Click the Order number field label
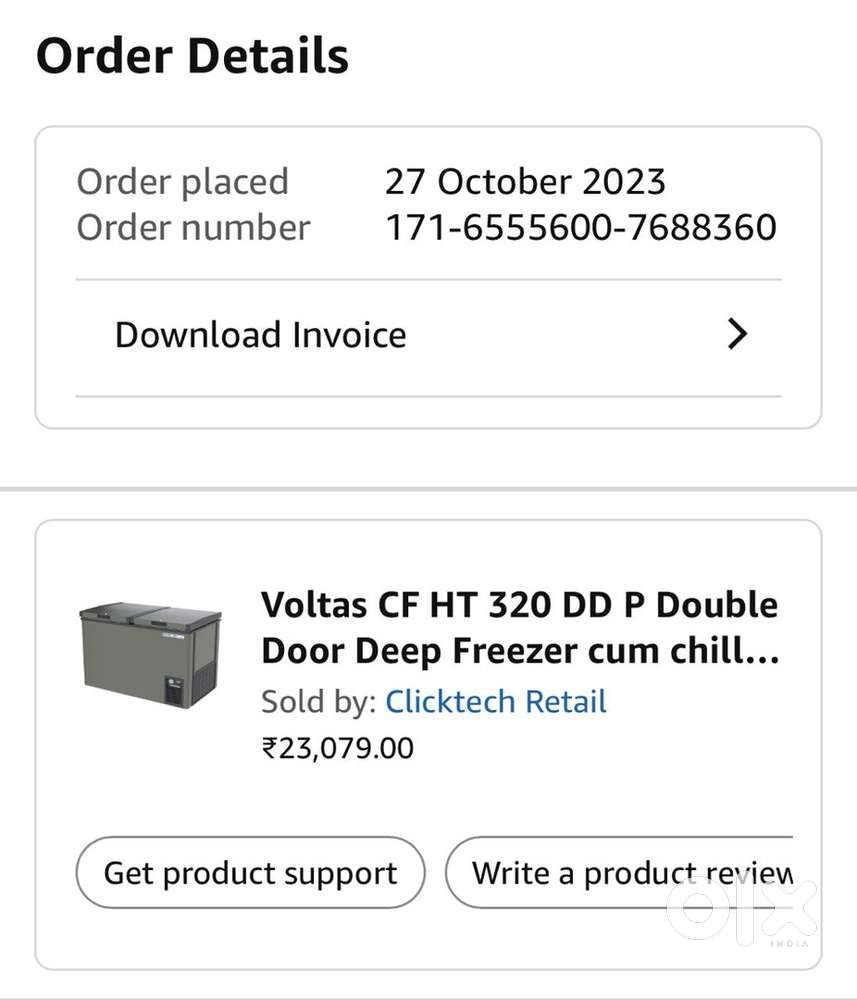Image resolution: width=857 pixels, height=1000 pixels. point(193,227)
